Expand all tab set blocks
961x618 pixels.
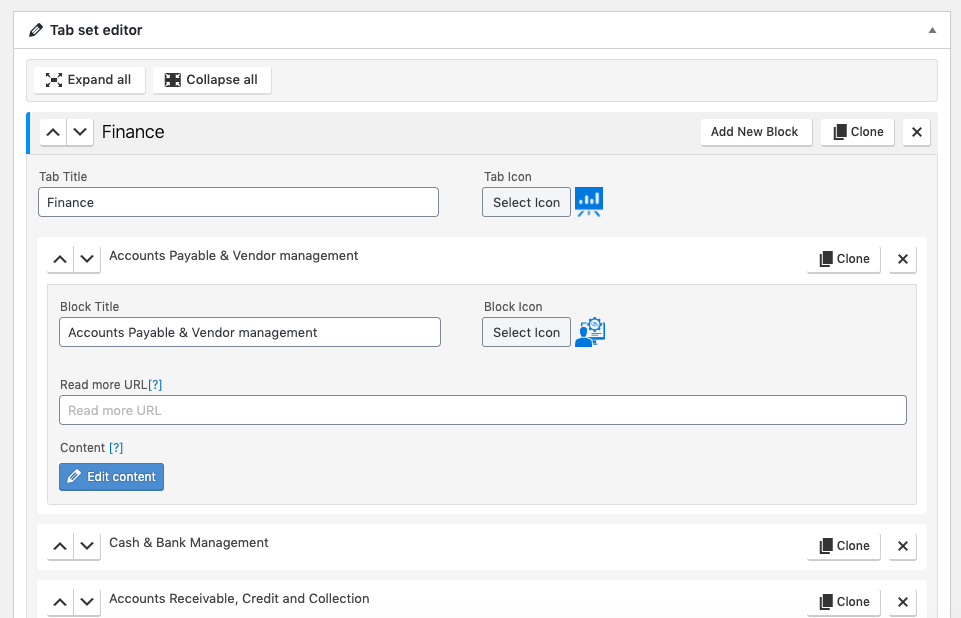(89, 80)
